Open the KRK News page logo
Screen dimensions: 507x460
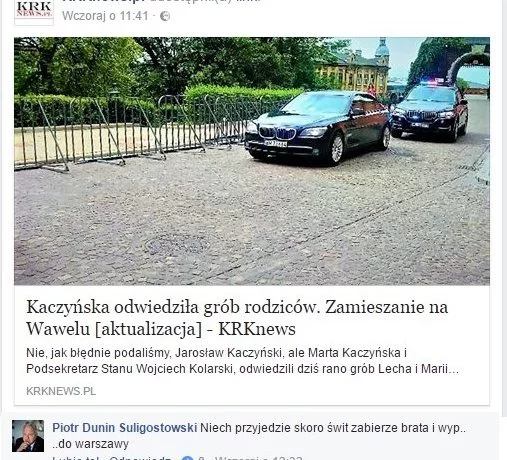coord(34,12)
